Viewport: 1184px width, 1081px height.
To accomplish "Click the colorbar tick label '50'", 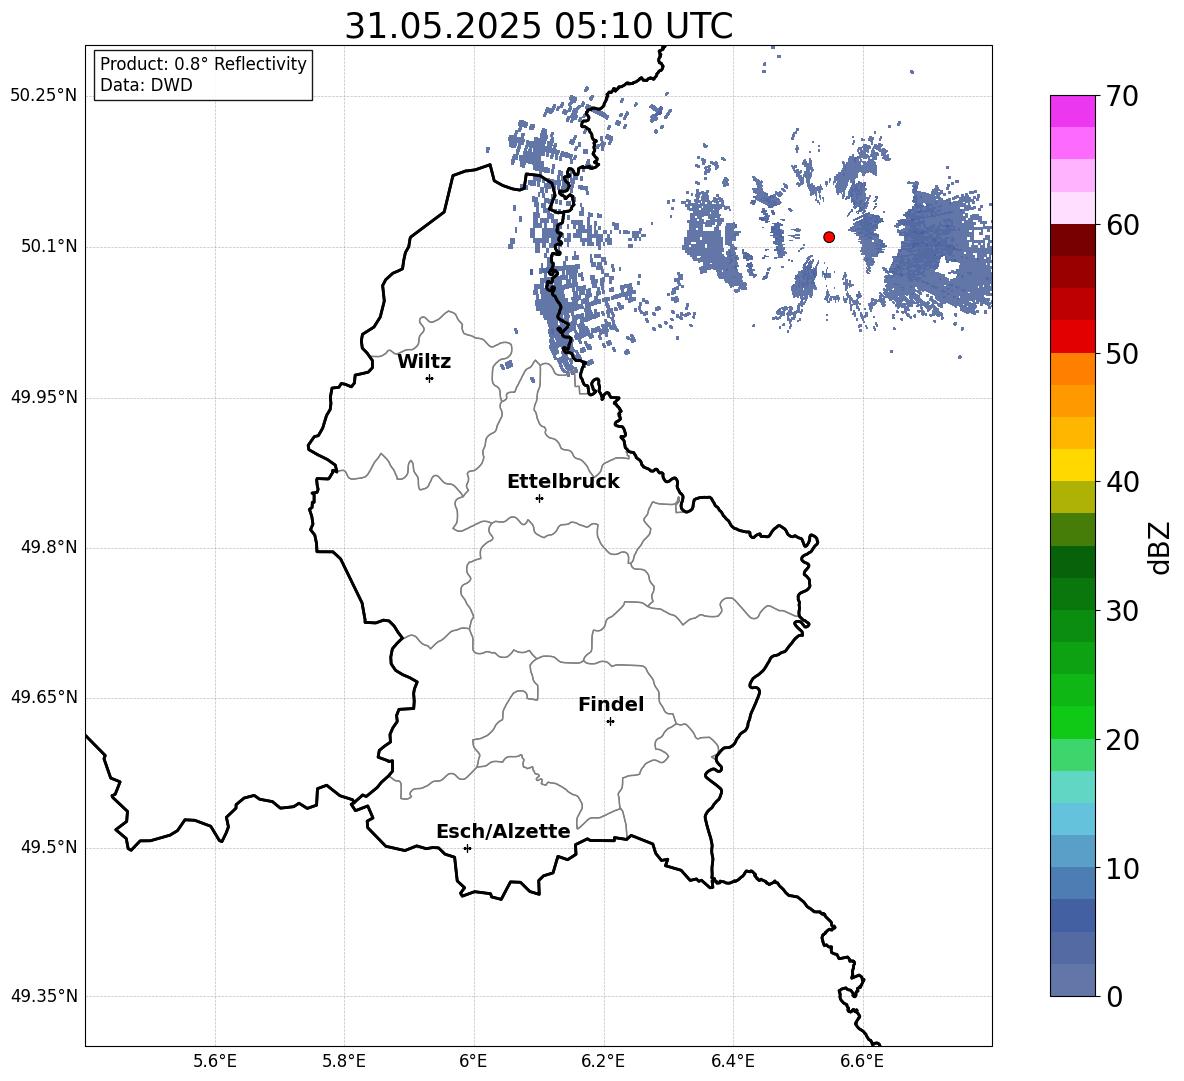I will (x=1122, y=354).
